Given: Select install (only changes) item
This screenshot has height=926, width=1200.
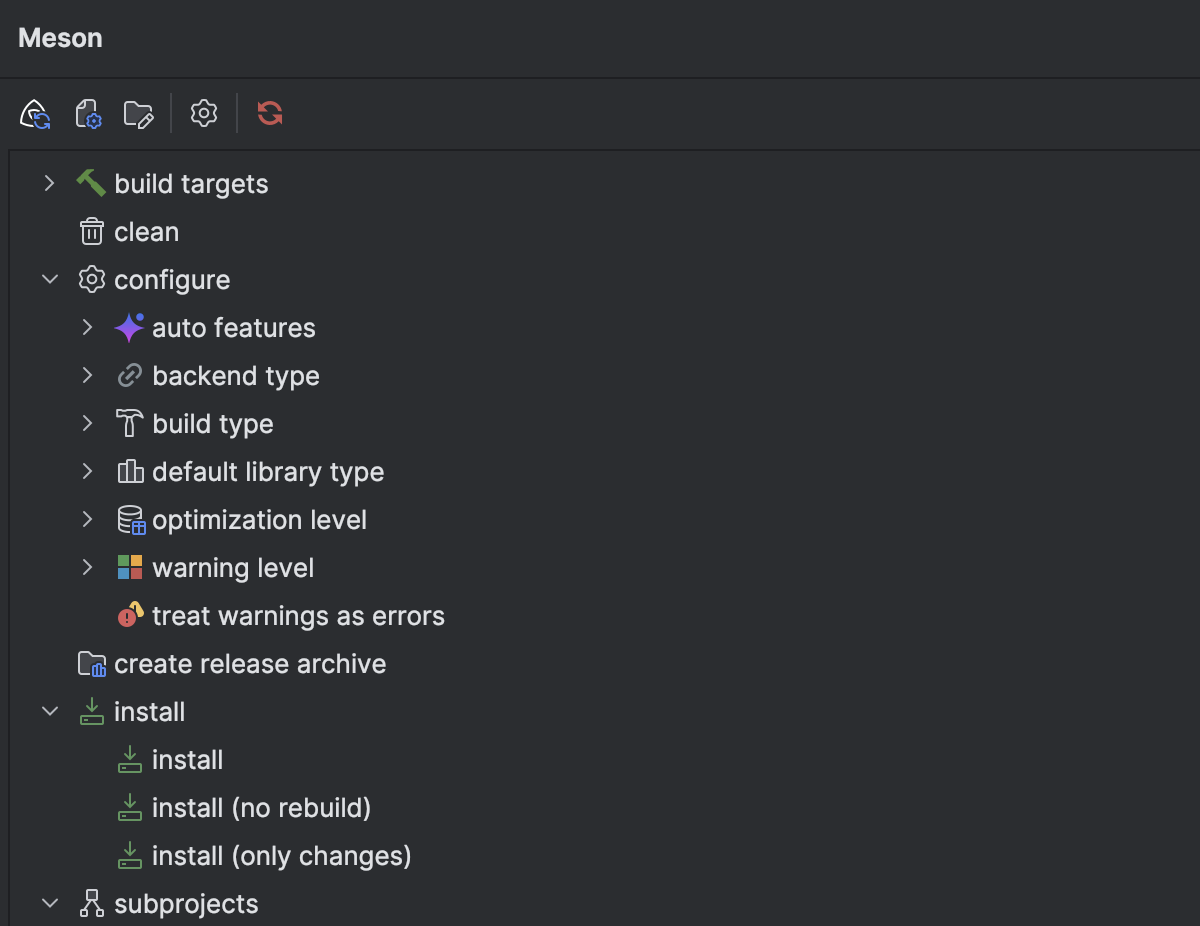Looking at the screenshot, I should (x=281, y=856).
